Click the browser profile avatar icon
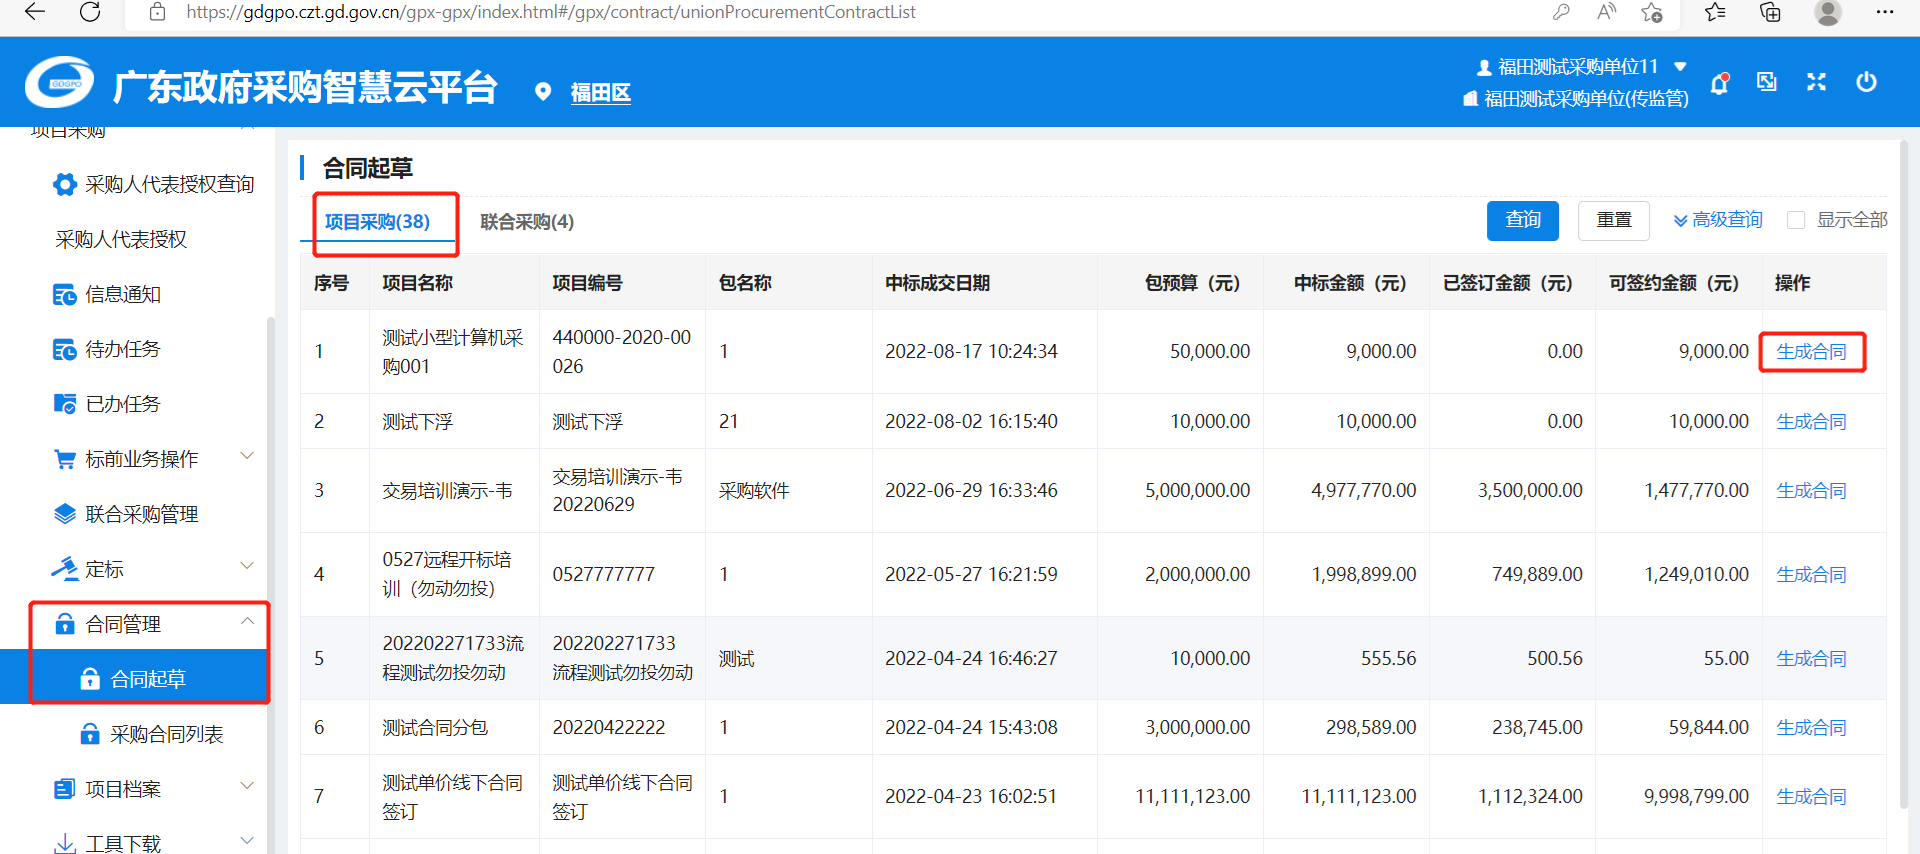This screenshot has width=1920, height=854. pyautogui.click(x=1827, y=12)
